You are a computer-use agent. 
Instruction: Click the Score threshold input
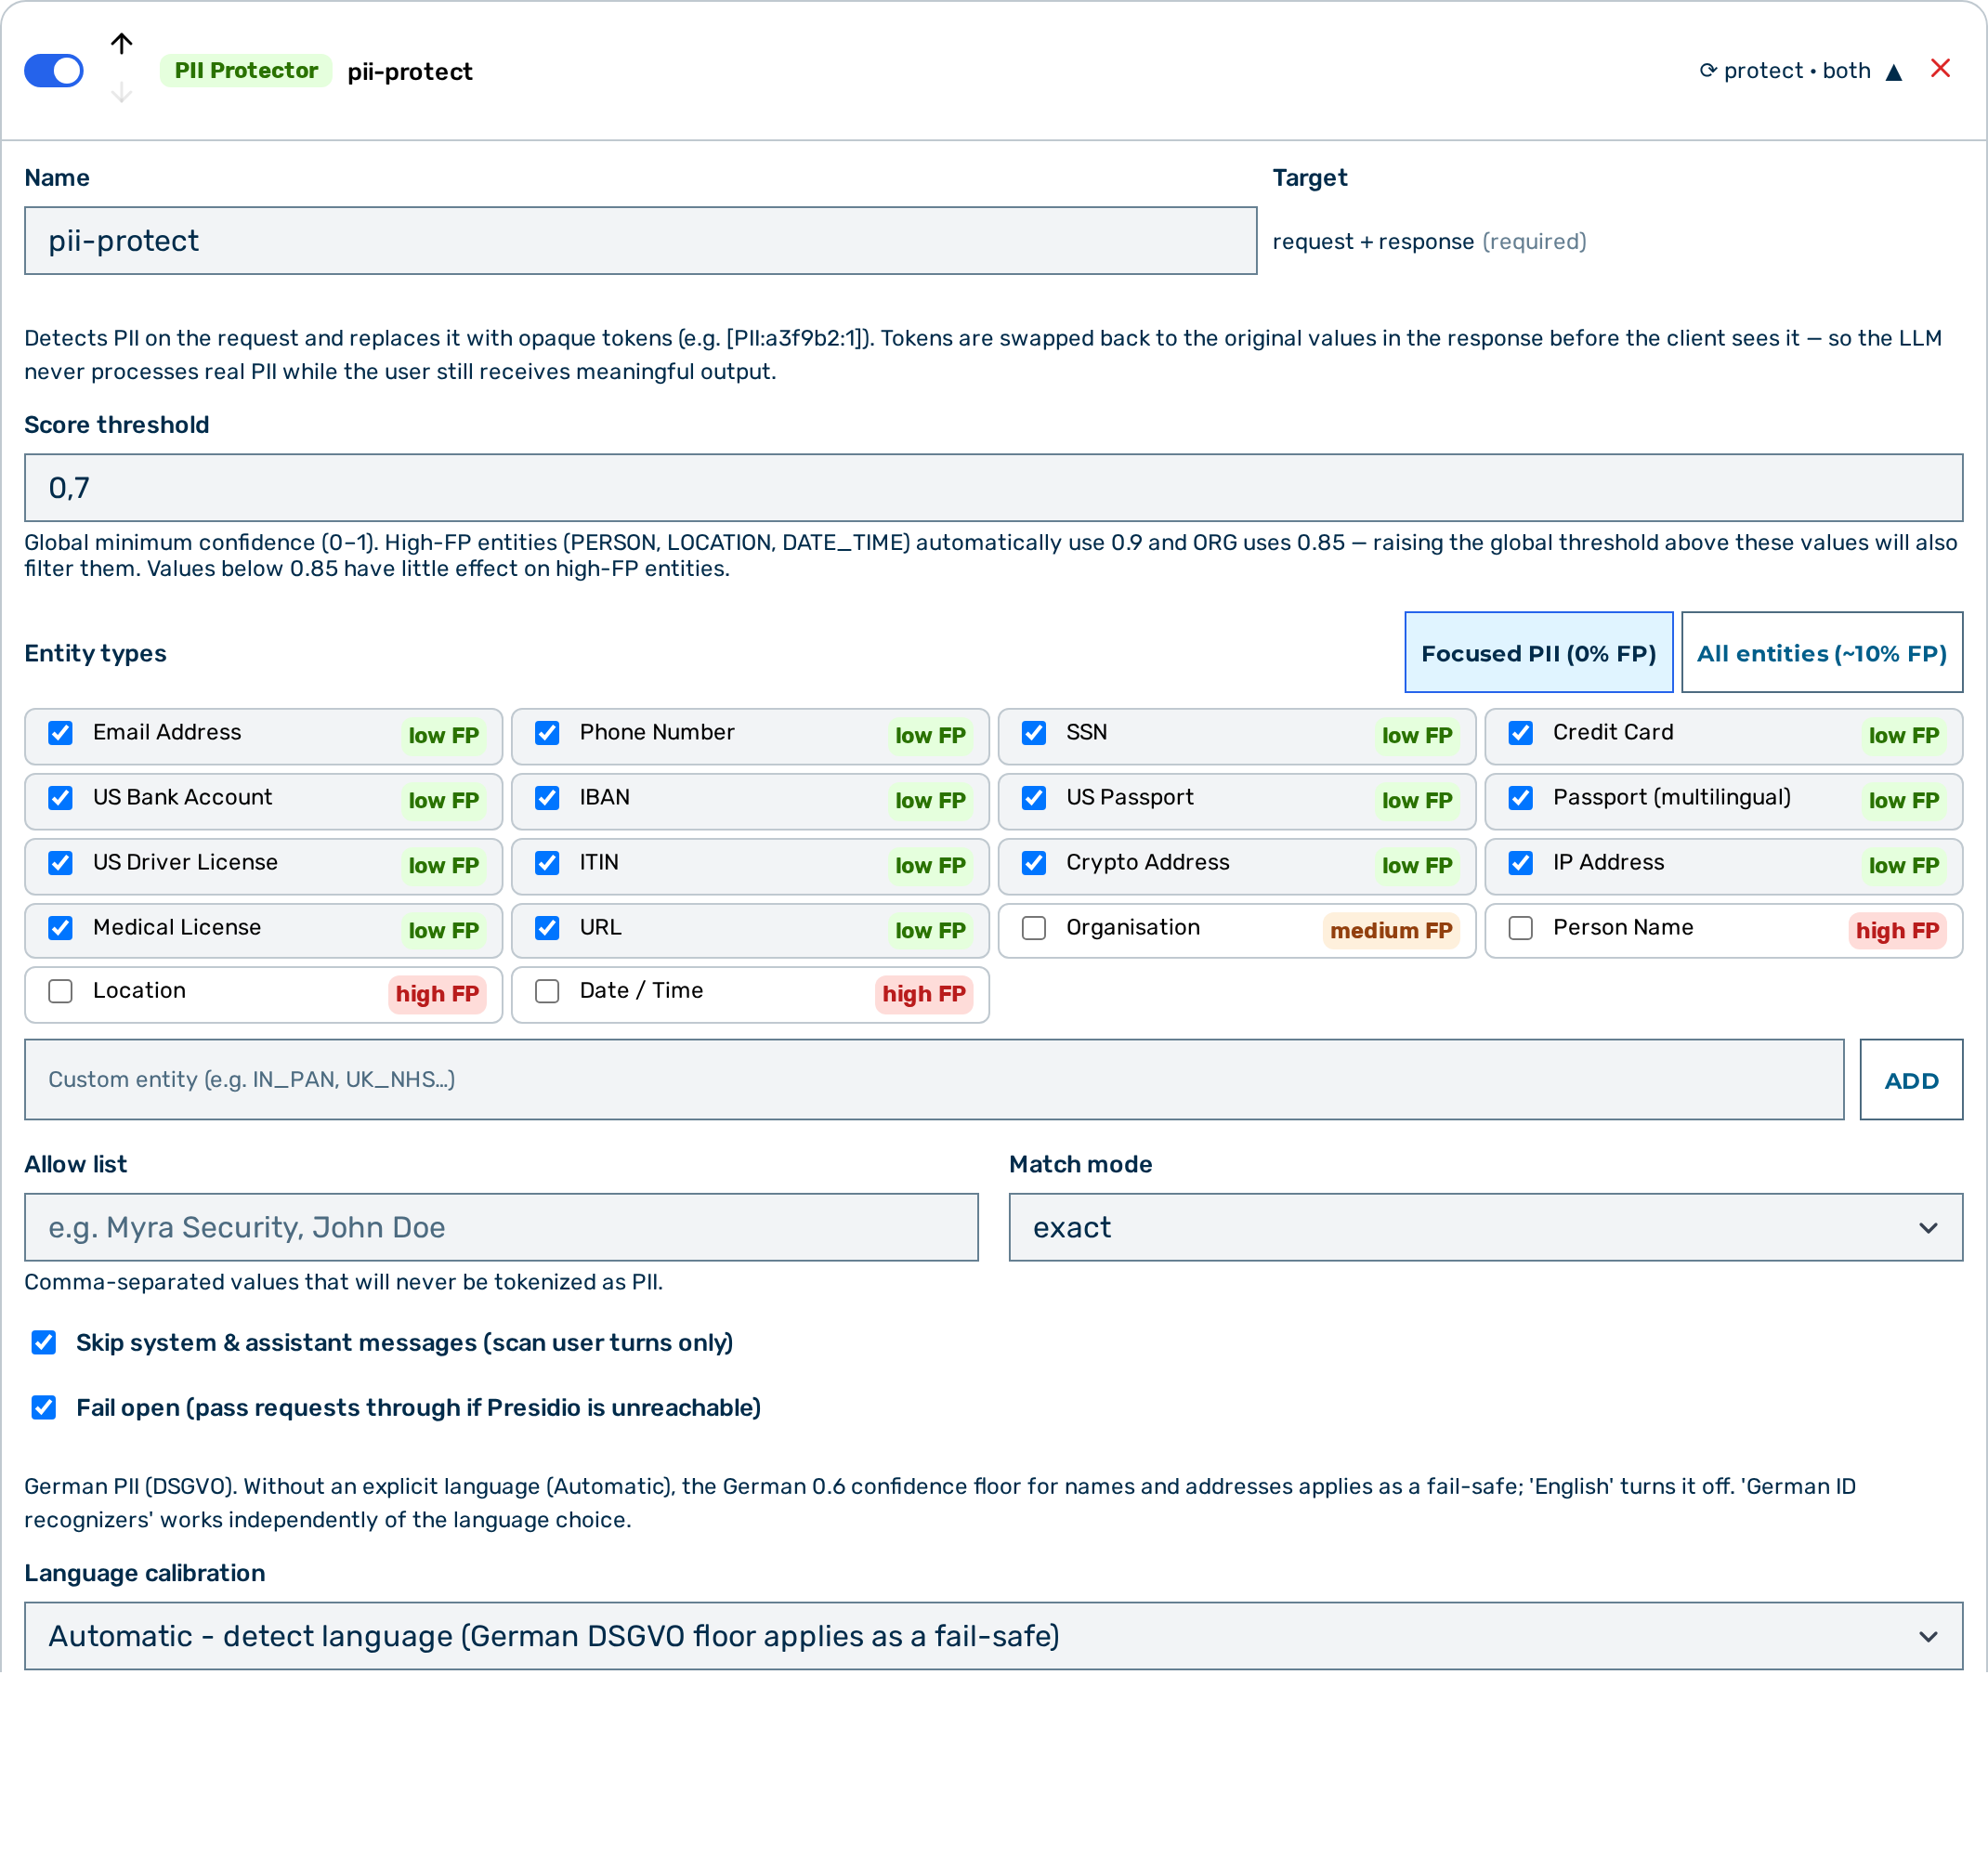[993, 488]
